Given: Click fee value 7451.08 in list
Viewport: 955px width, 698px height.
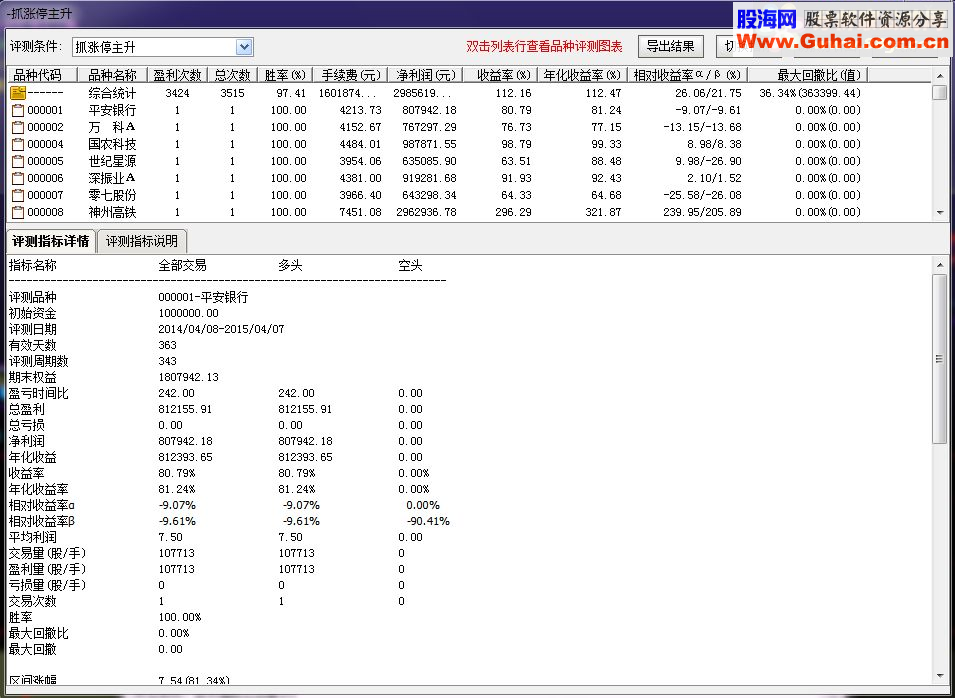Looking at the screenshot, I should (361, 213).
